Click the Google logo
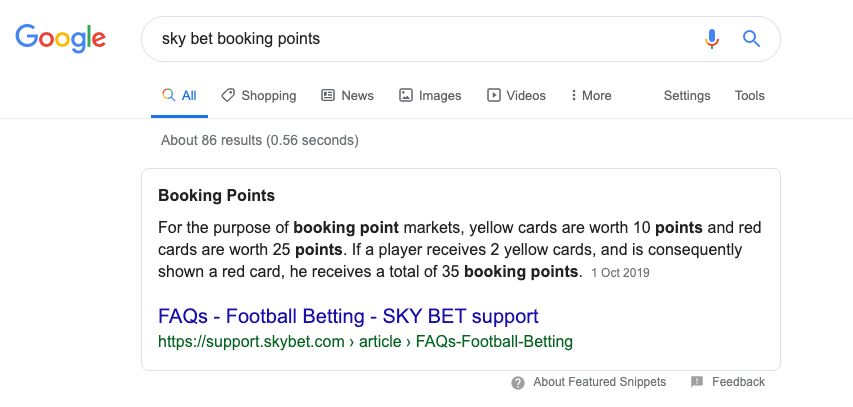The image size is (853, 407). tap(60, 39)
